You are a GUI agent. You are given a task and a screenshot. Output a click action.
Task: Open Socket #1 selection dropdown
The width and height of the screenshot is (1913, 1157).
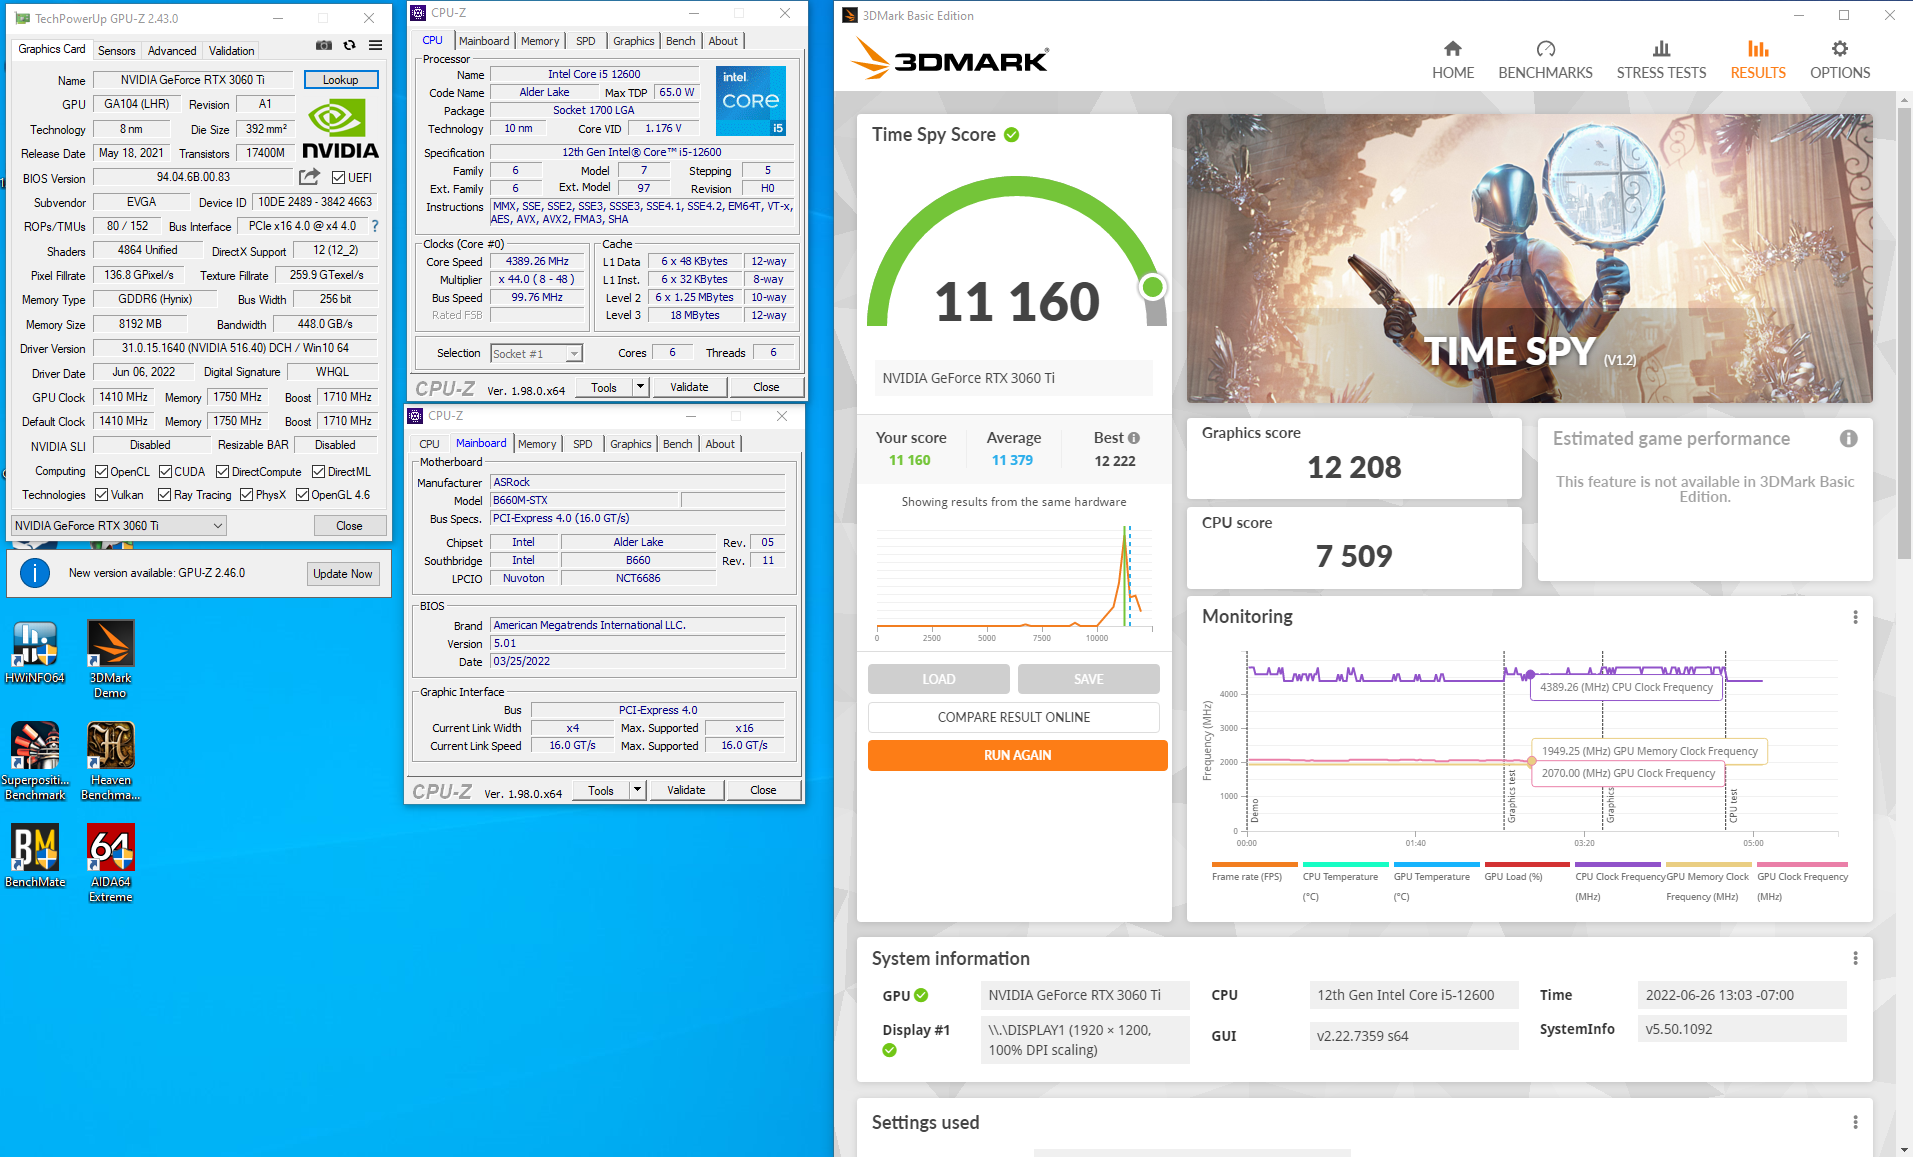[x=537, y=353]
